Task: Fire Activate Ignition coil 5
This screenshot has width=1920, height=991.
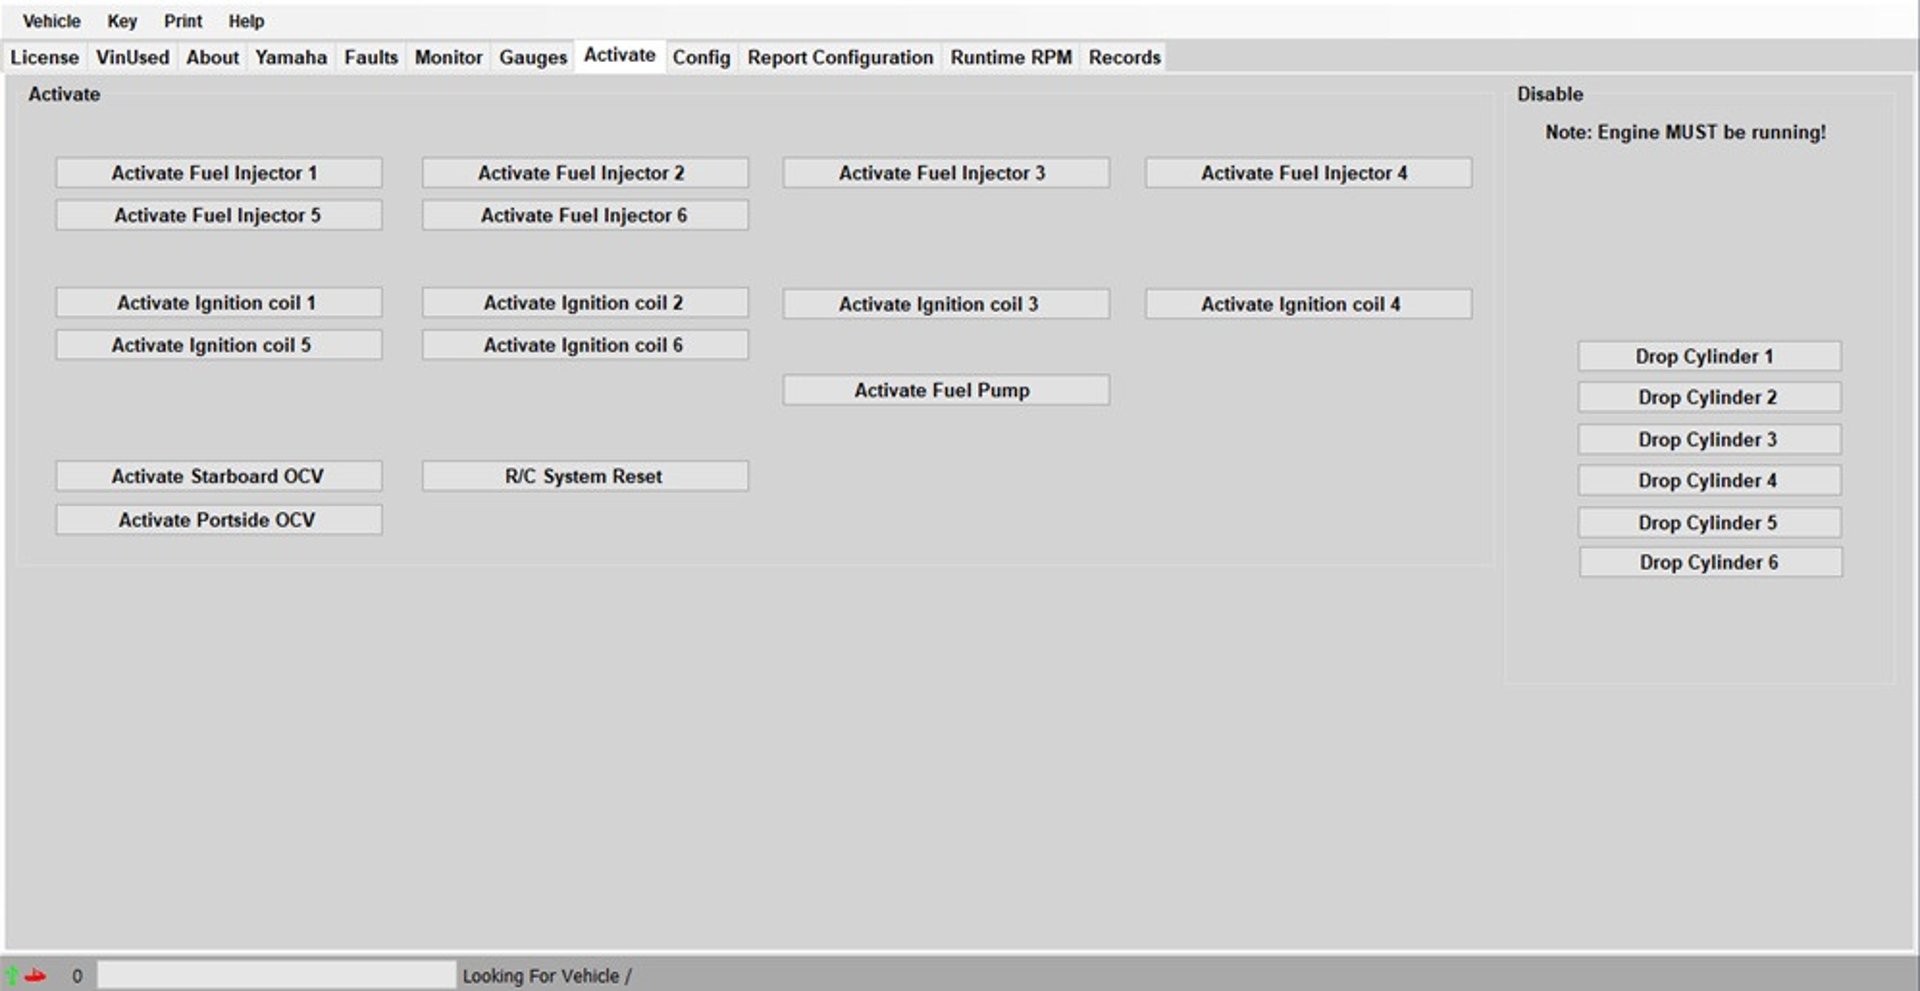Action: pyautogui.click(x=219, y=345)
